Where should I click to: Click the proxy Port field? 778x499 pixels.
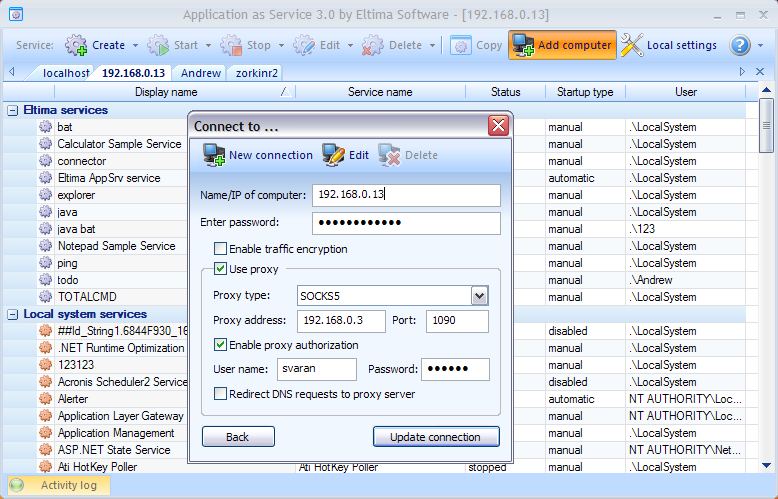coord(457,321)
